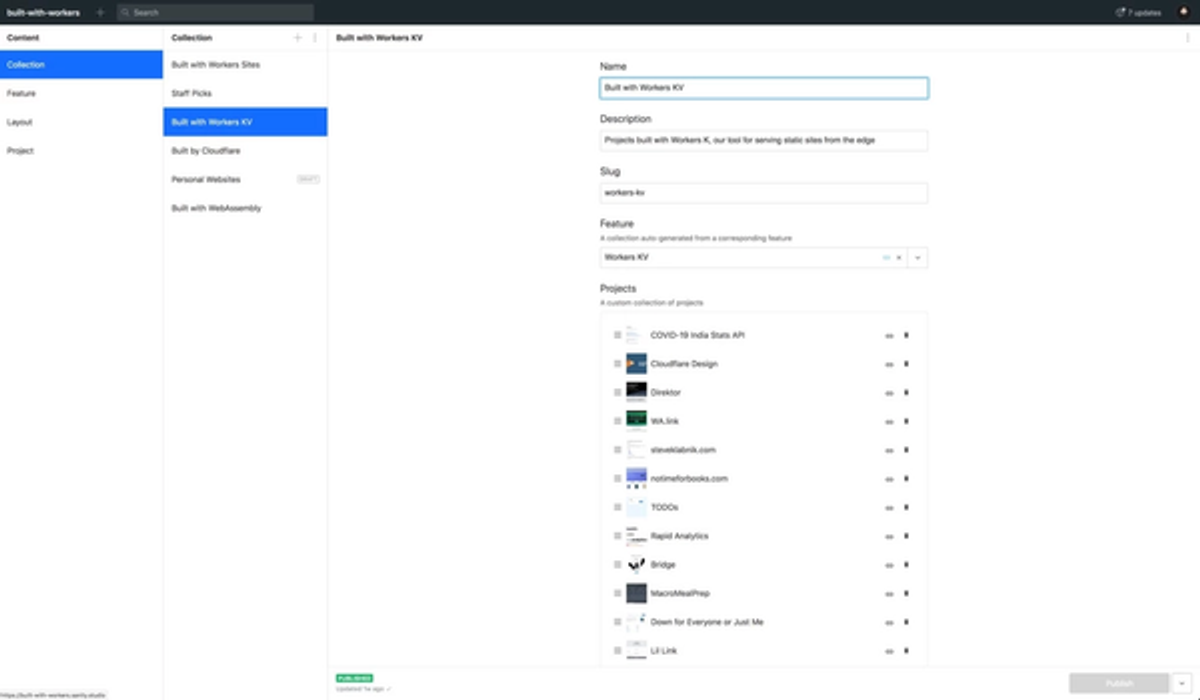Grab the drag handle next to Direktor
This screenshot has height=700, width=1200.
616,392
